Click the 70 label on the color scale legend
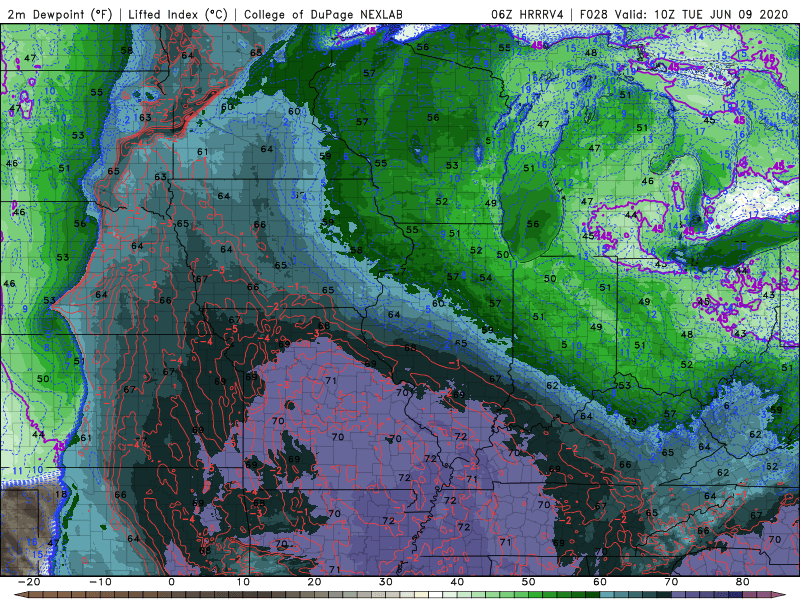The width and height of the screenshot is (800, 600). coord(671,582)
